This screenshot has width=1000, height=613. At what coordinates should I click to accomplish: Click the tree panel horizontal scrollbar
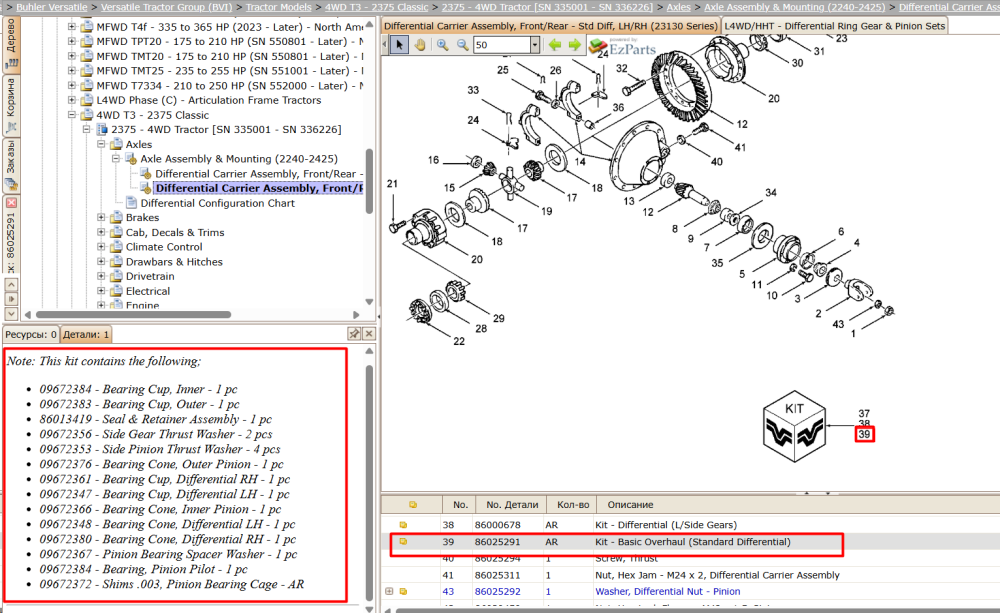click(133, 314)
